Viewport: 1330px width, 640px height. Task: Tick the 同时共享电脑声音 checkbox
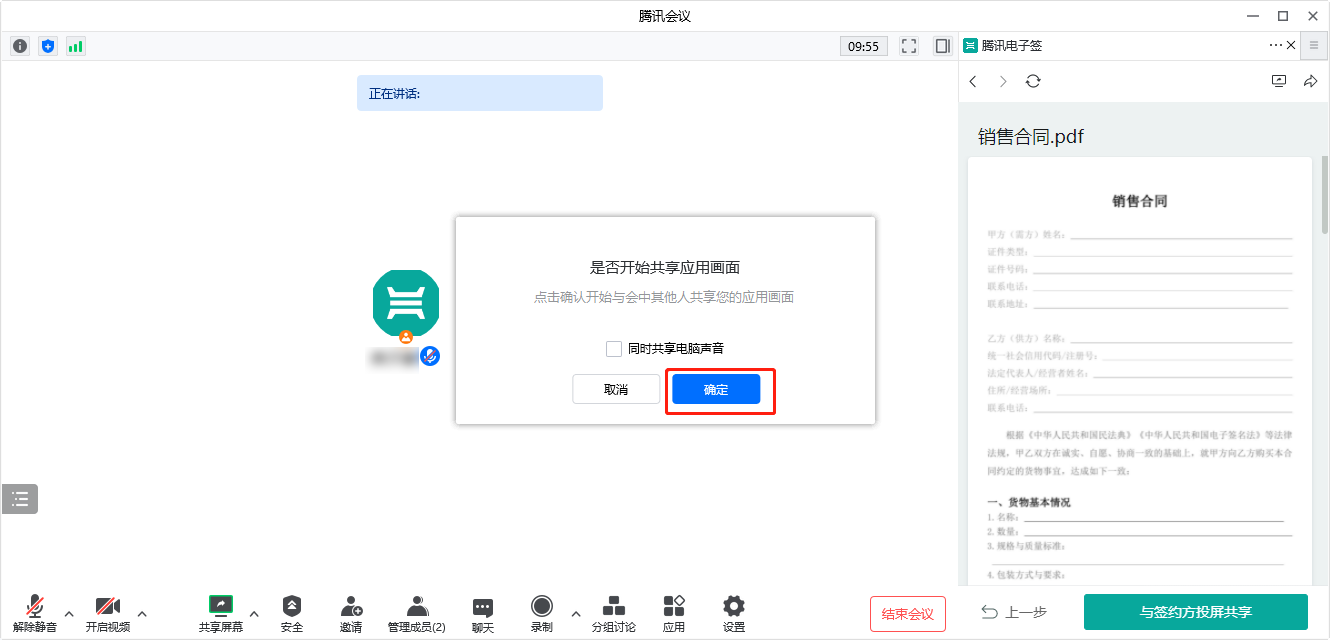pyautogui.click(x=614, y=349)
